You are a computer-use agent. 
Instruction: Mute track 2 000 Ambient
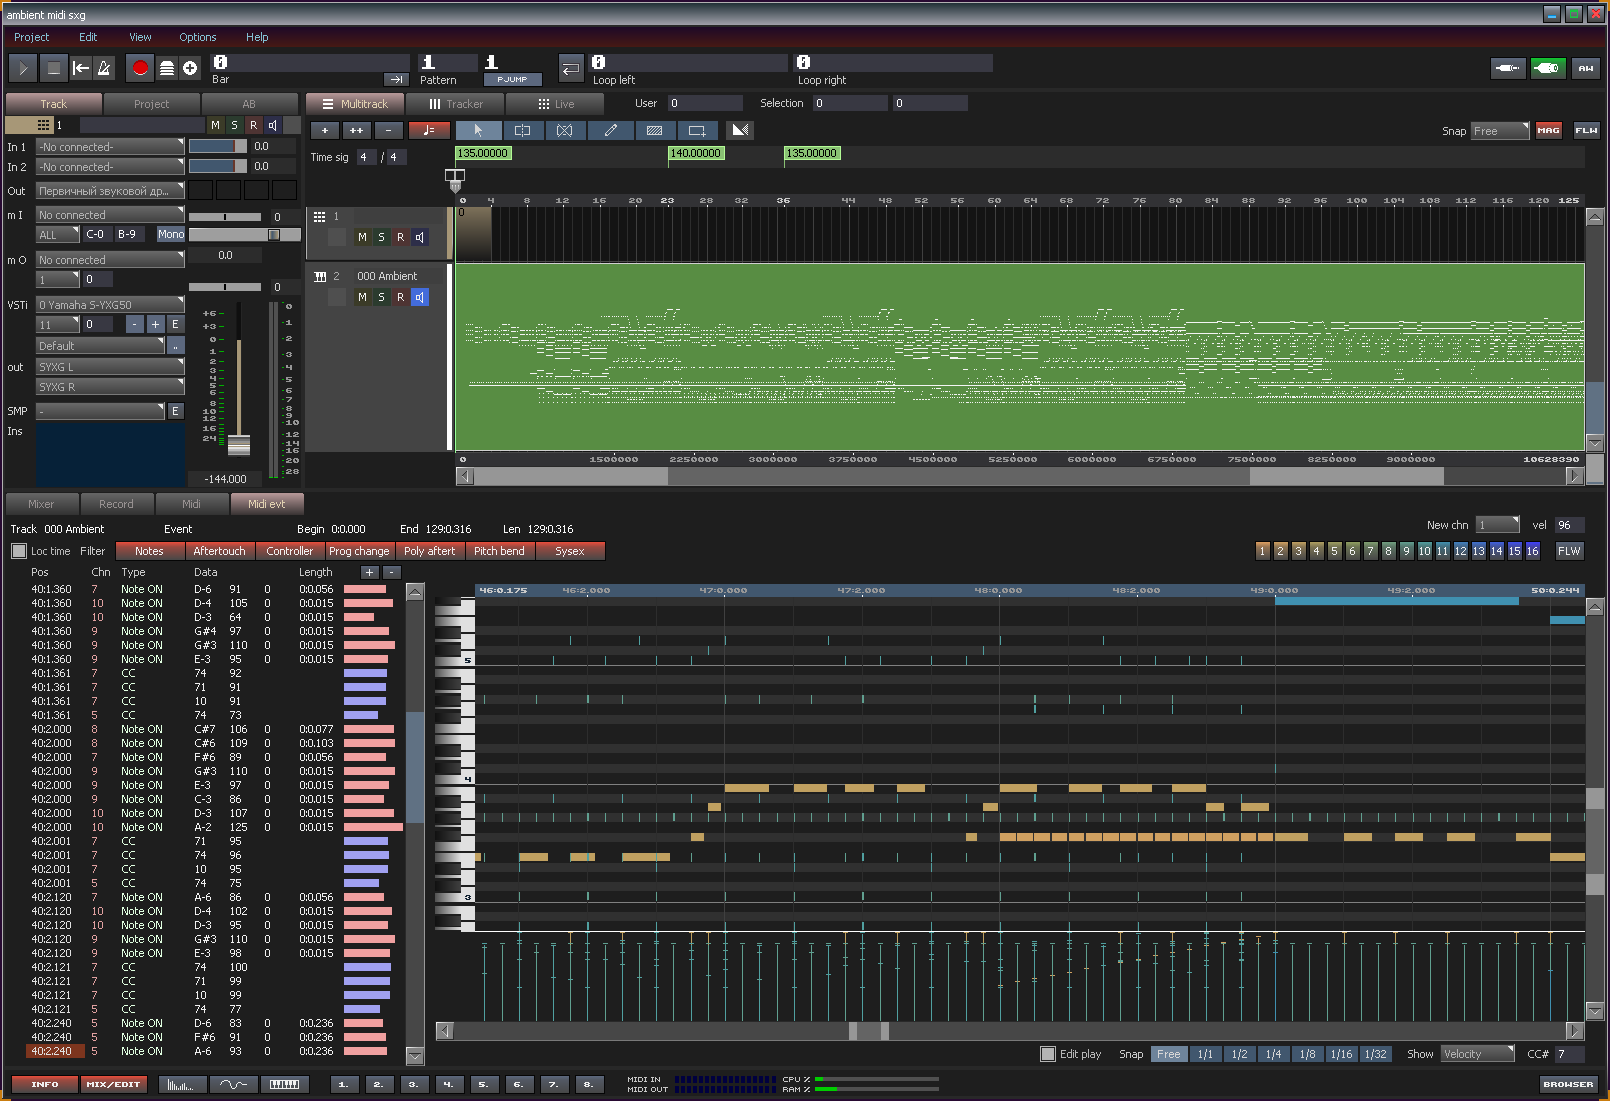362,297
